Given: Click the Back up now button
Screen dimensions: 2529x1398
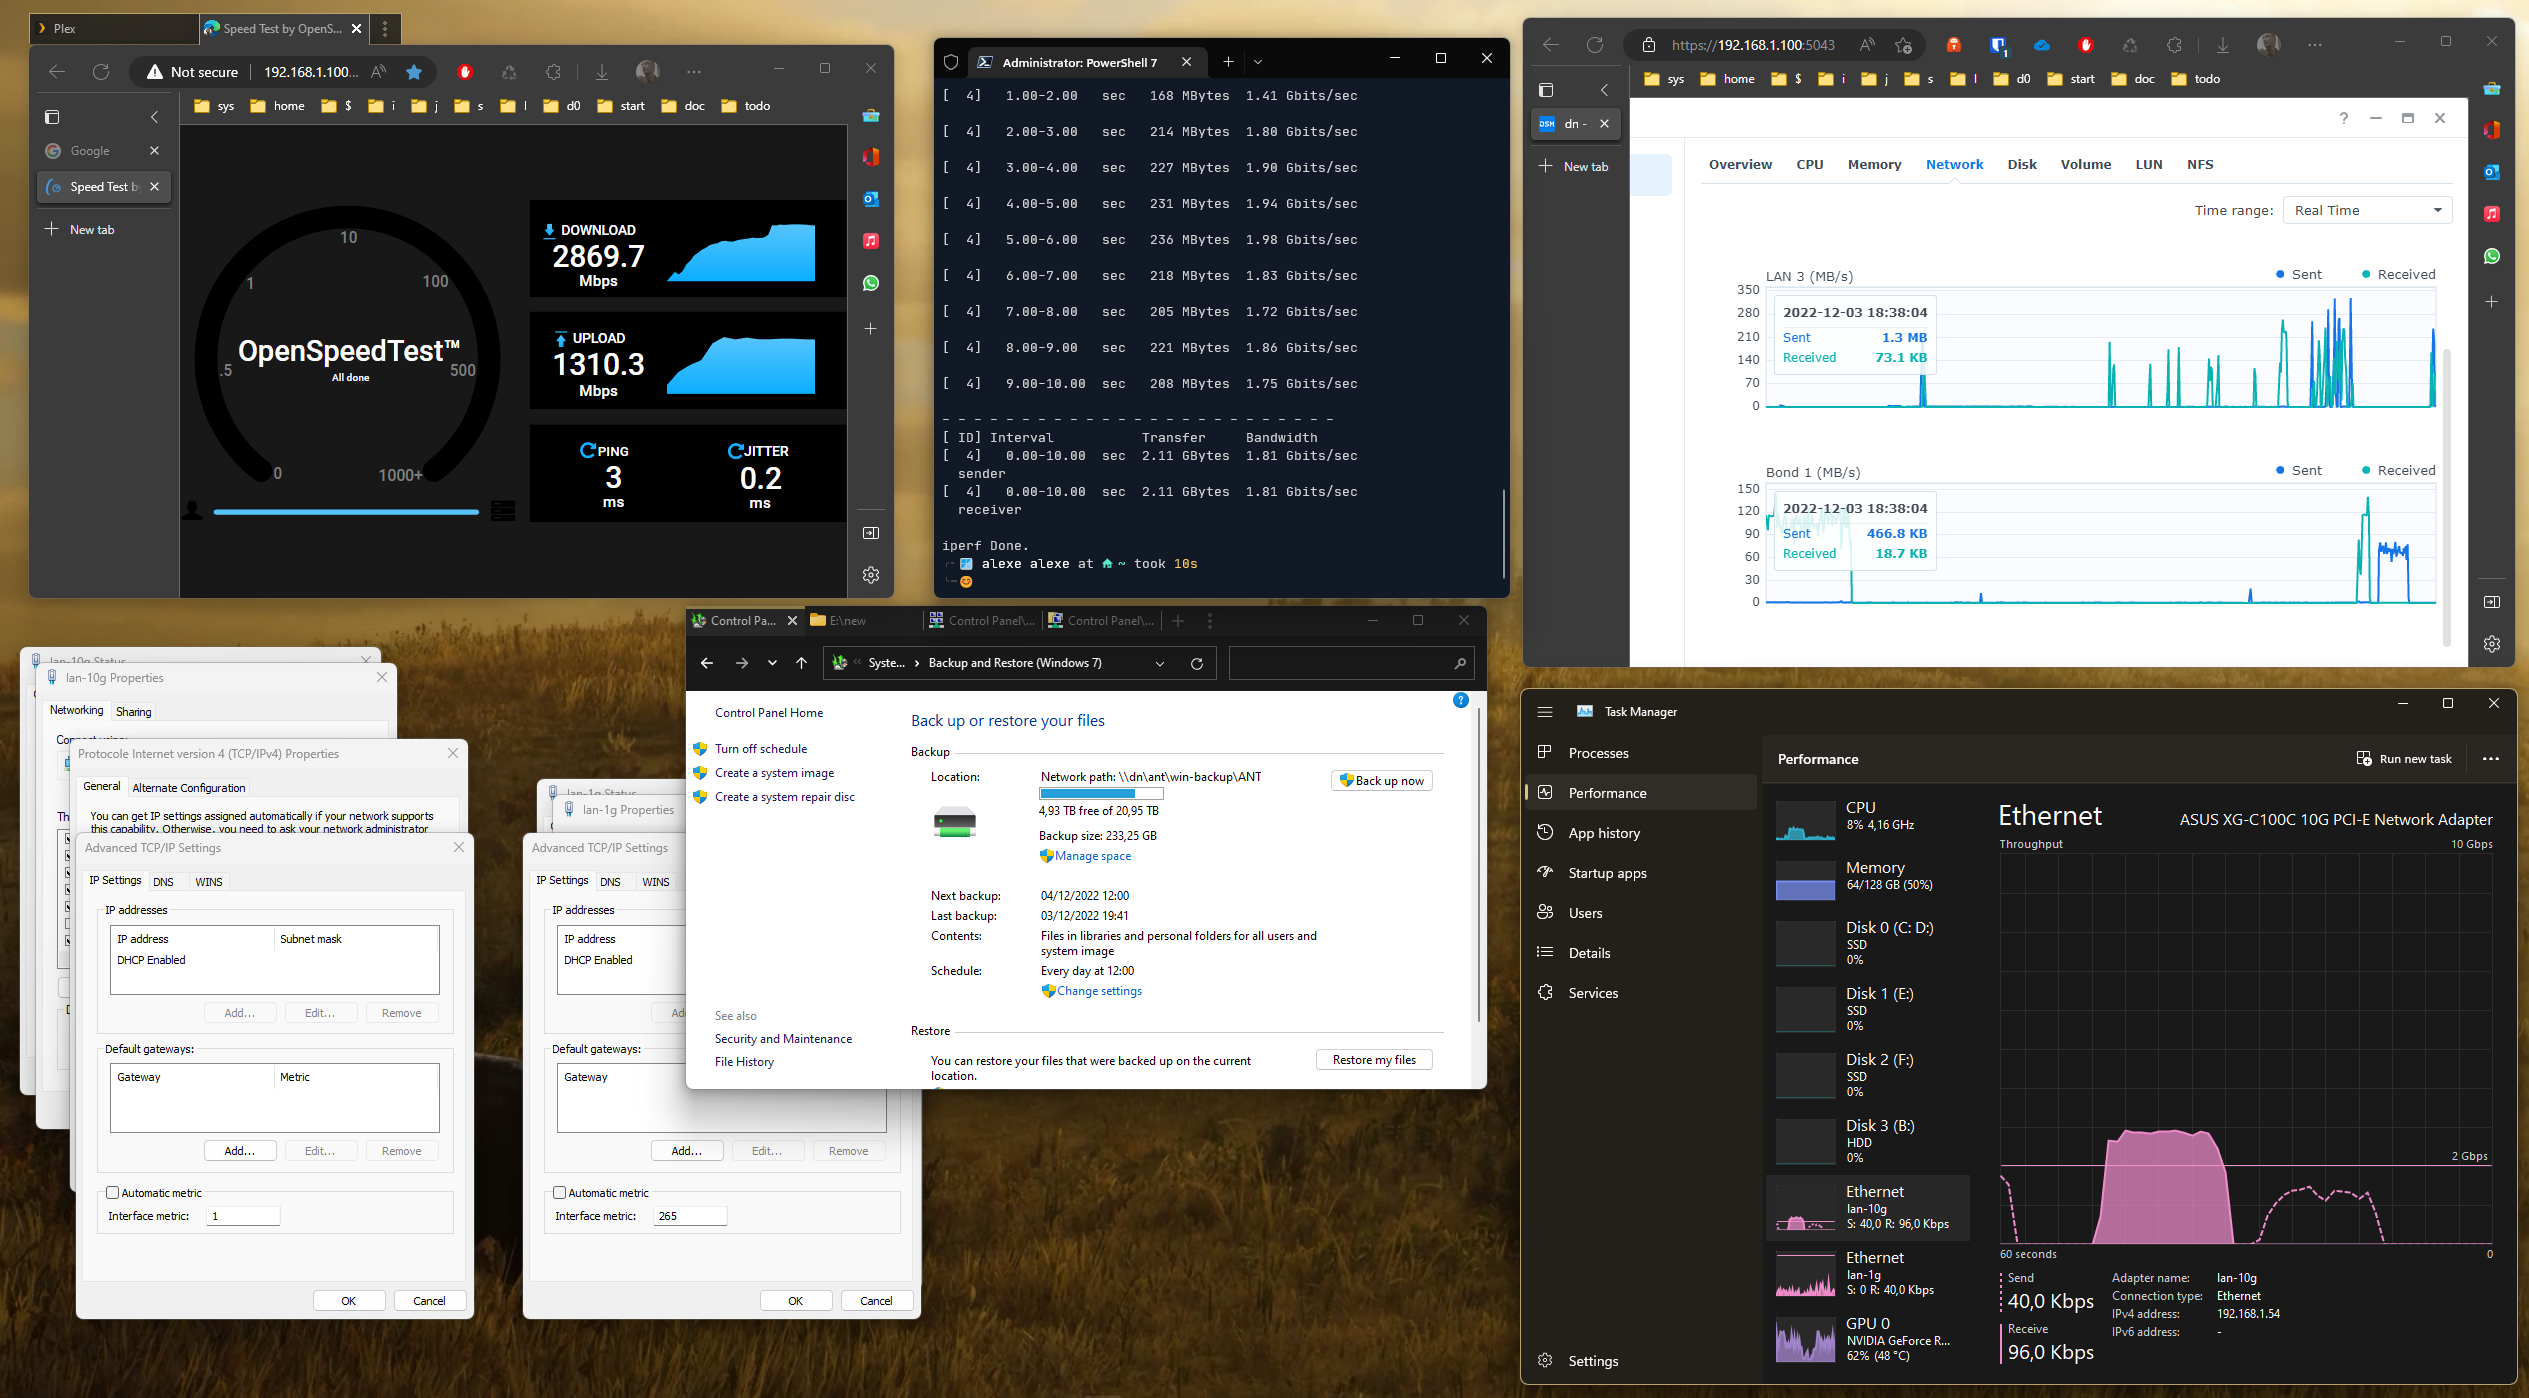Looking at the screenshot, I should pos(1381,780).
